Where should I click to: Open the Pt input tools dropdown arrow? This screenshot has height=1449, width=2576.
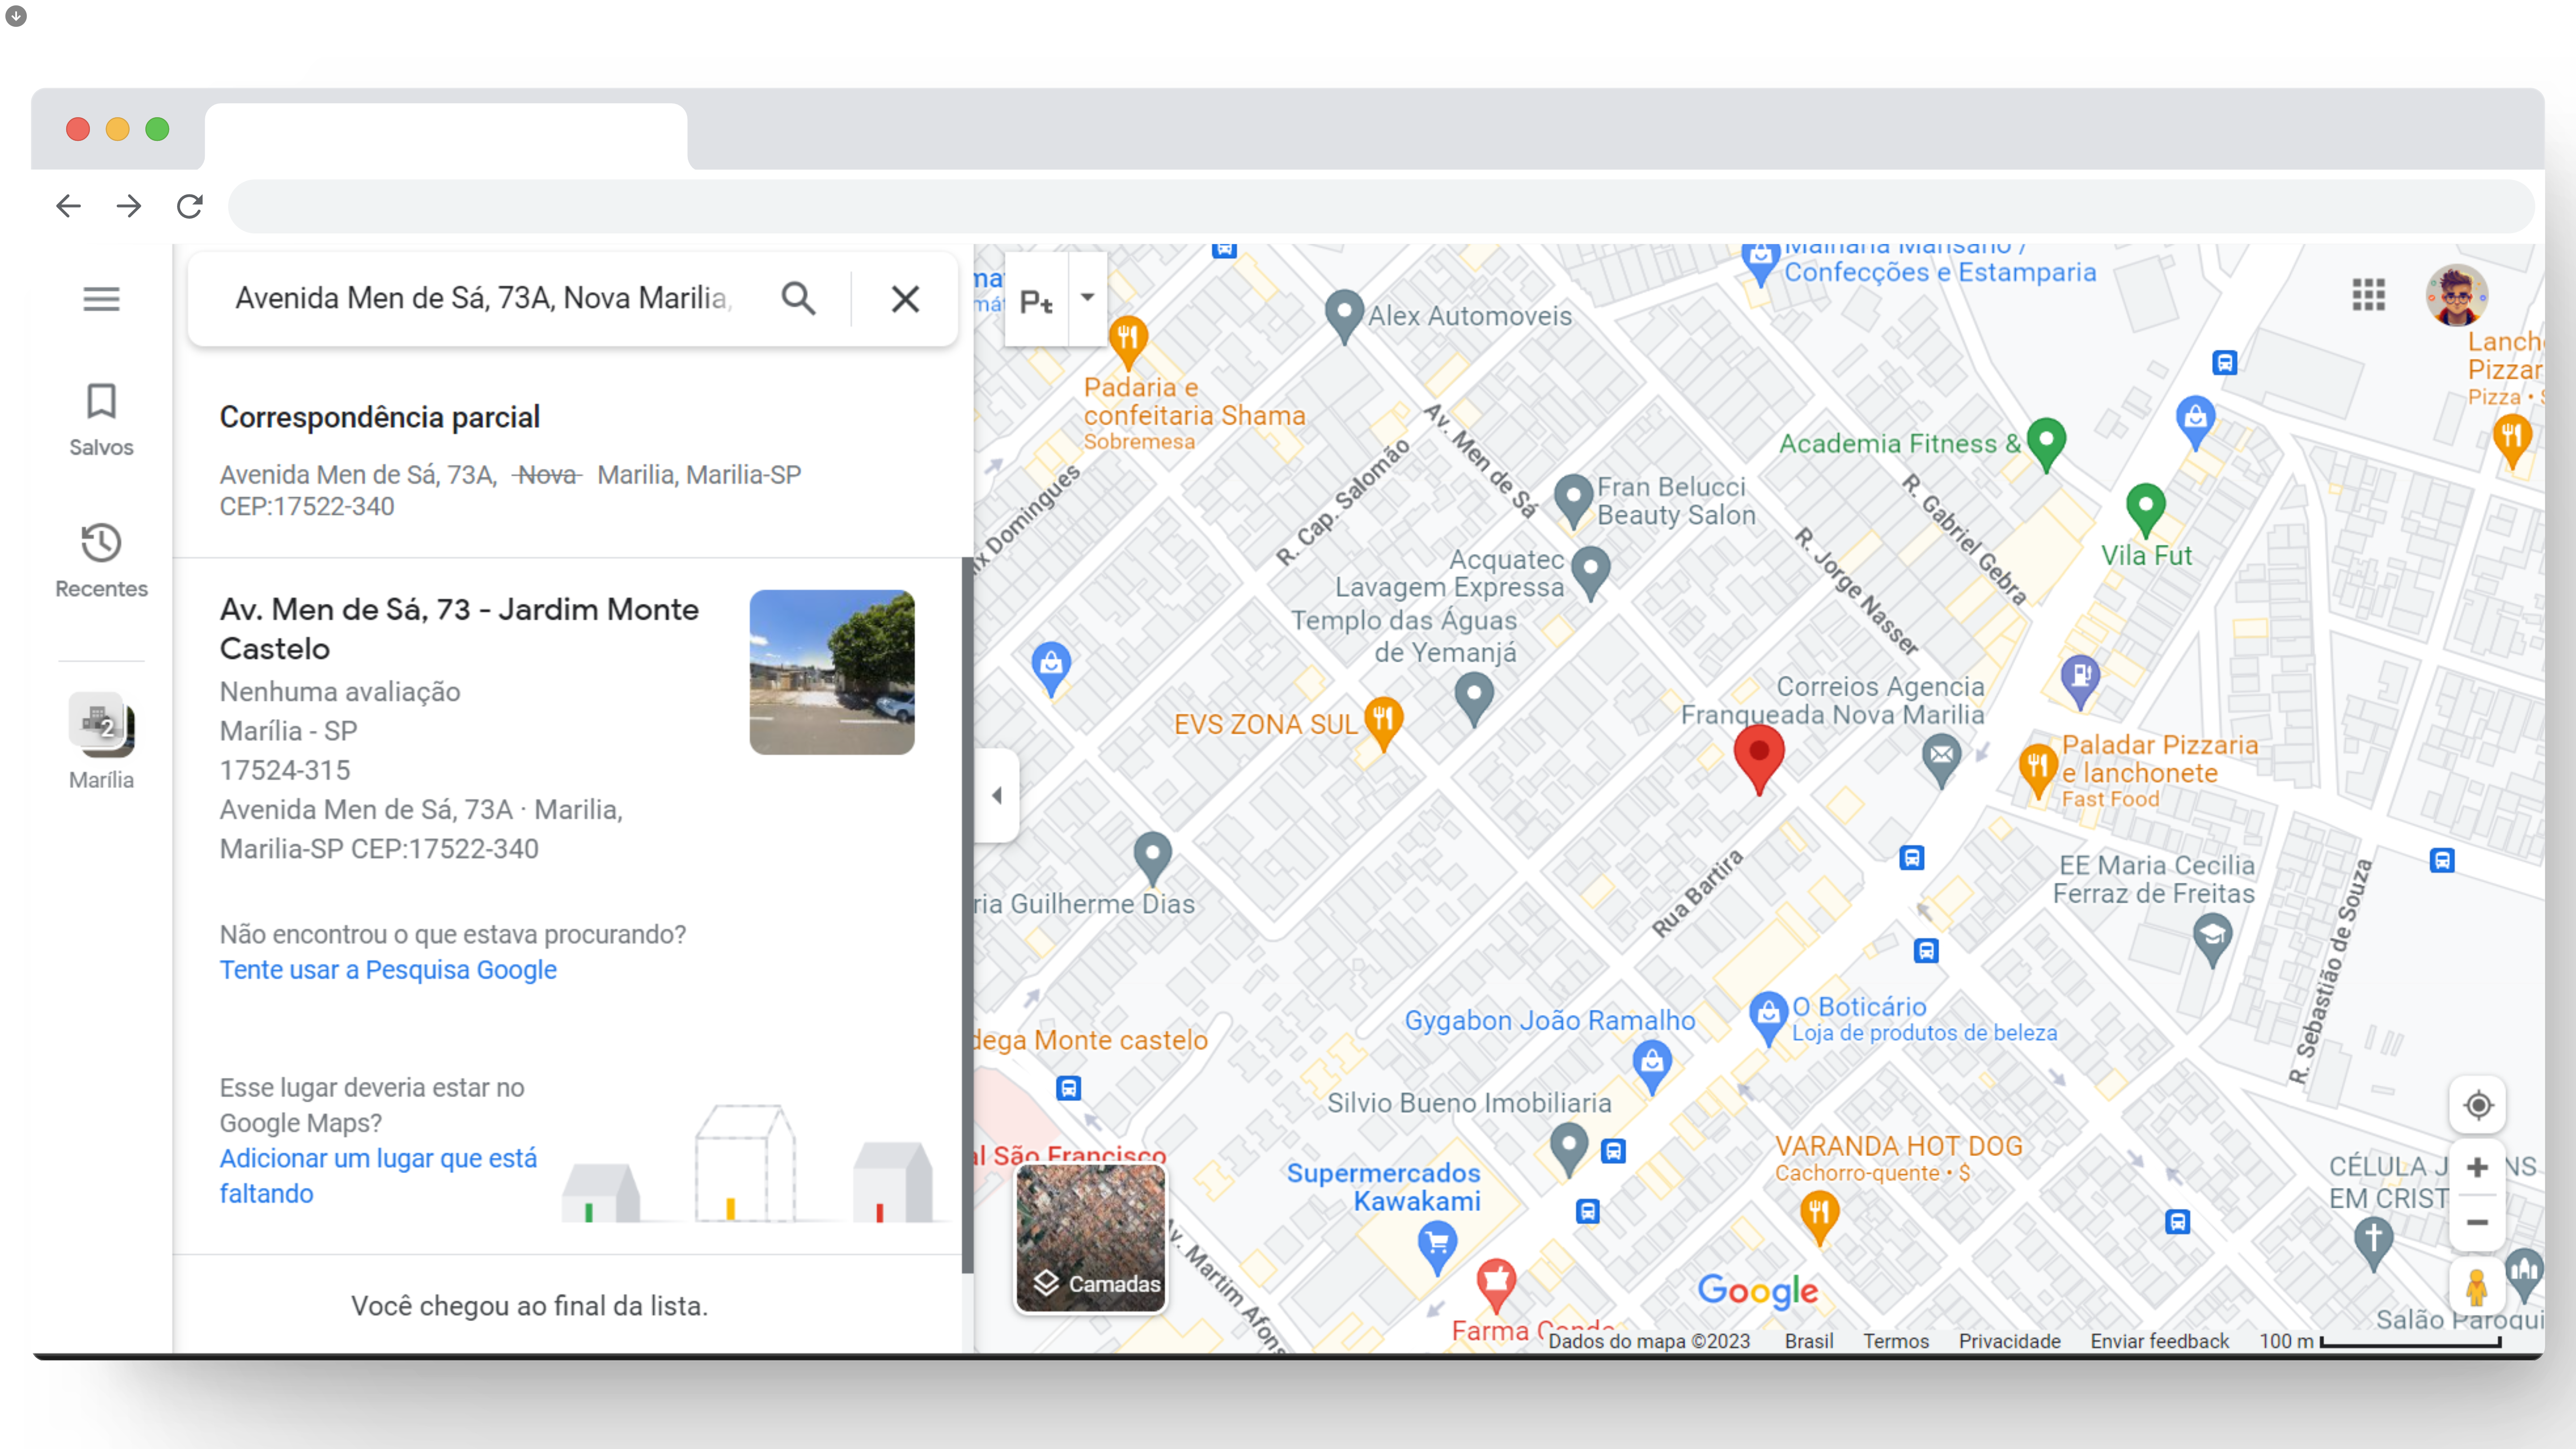coord(1087,297)
